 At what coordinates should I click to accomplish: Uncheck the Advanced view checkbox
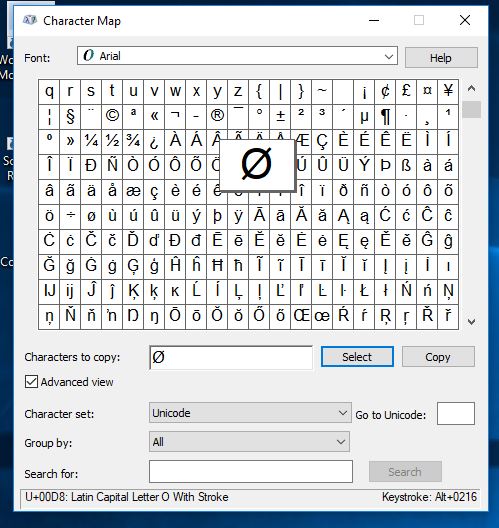pos(31,382)
